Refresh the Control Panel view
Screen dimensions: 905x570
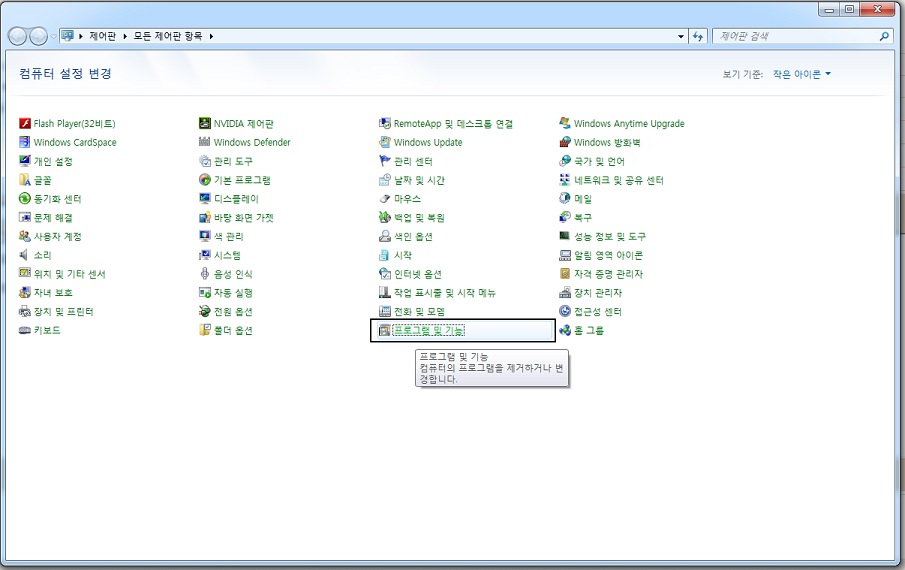point(698,36)
